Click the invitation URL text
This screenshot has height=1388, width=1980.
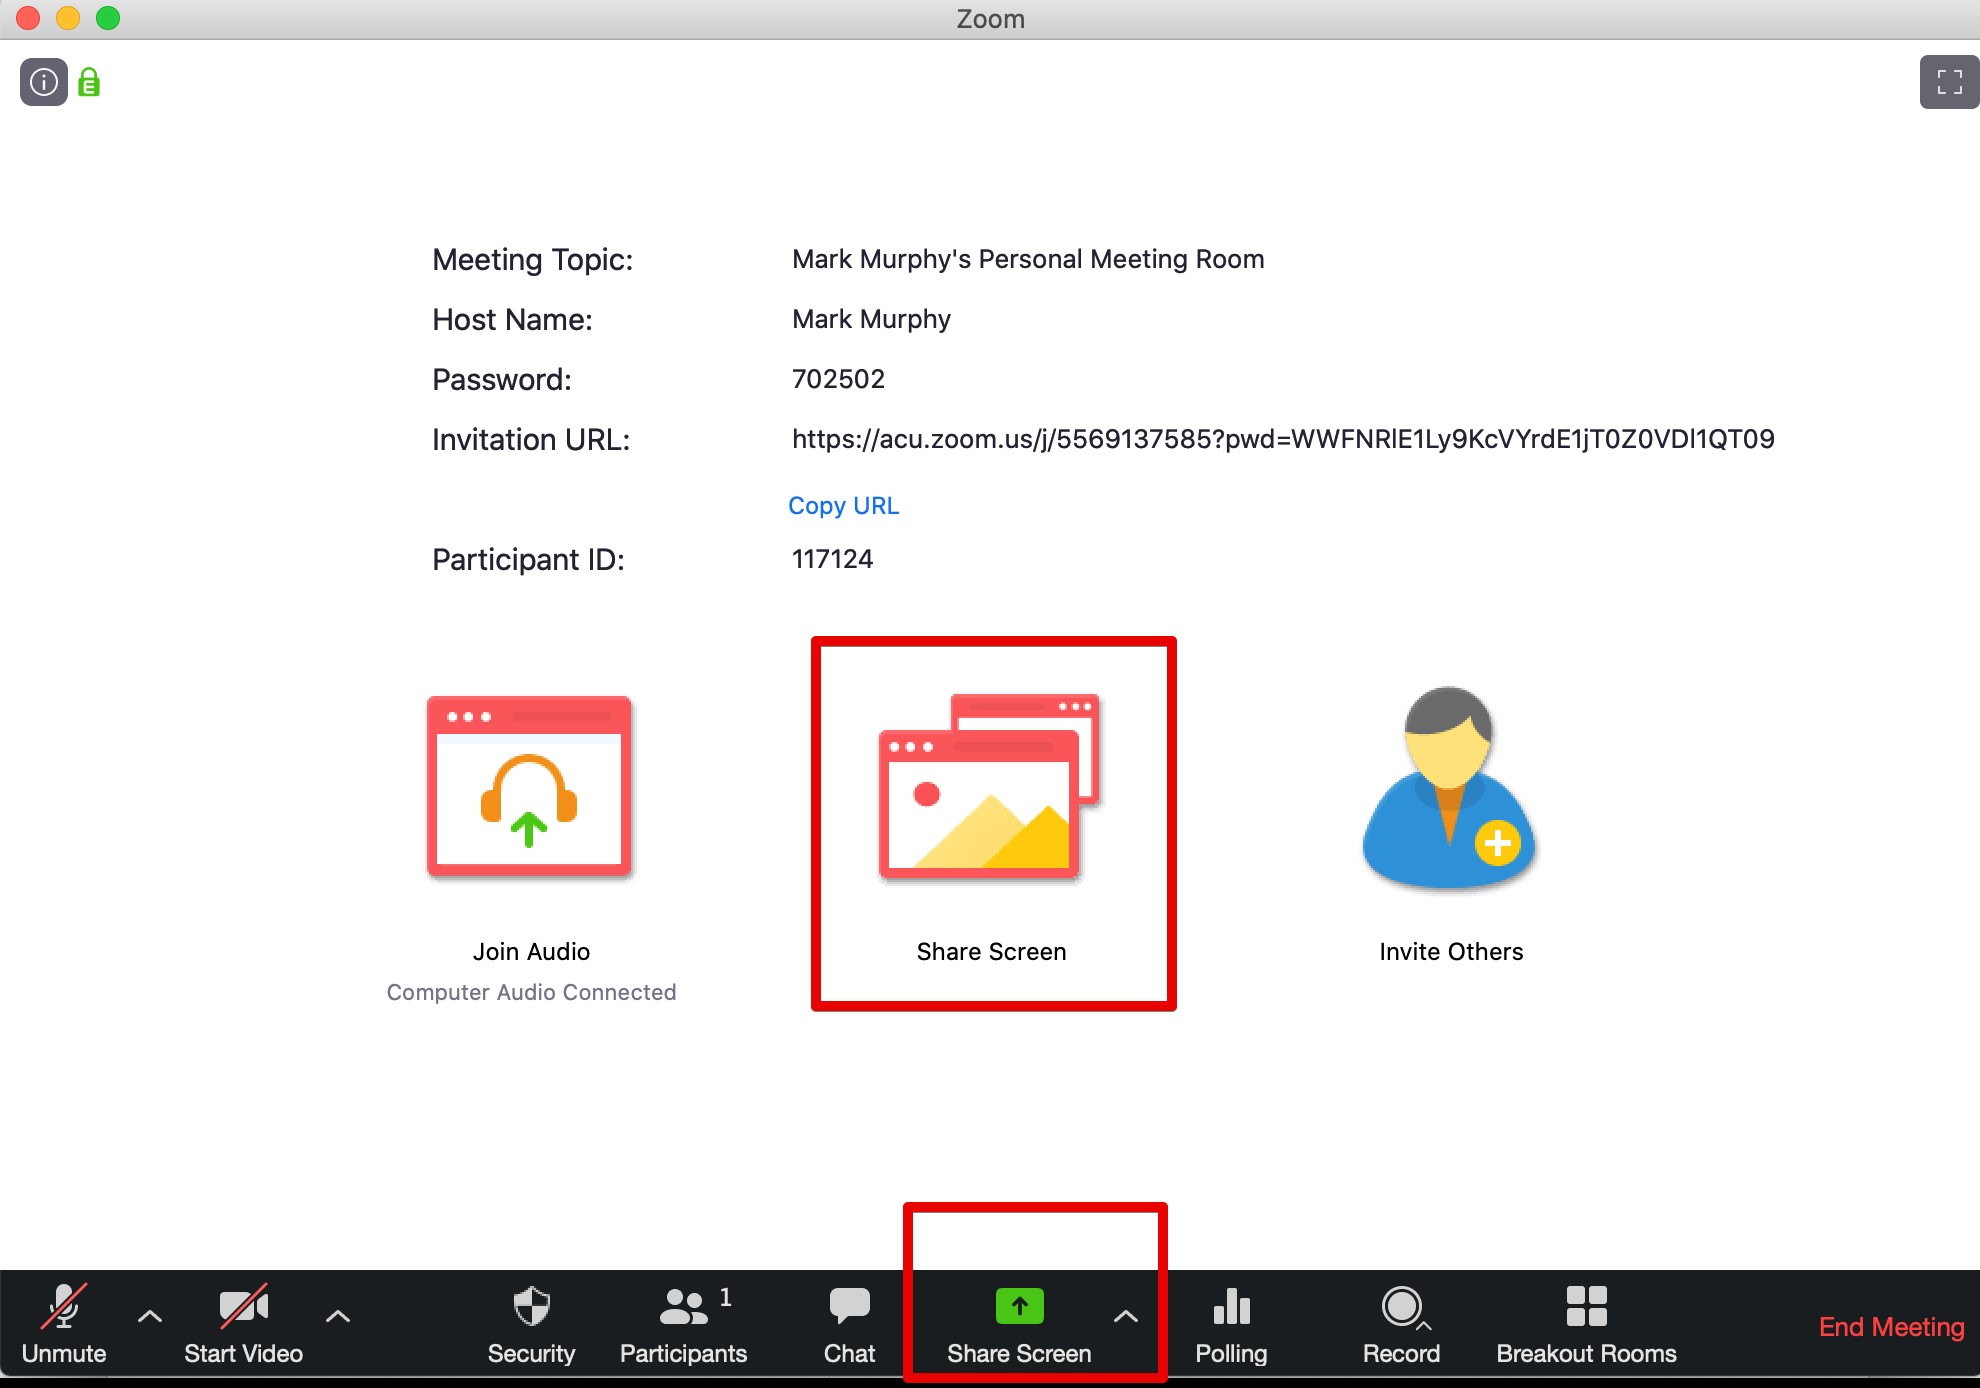[1283, 439]
